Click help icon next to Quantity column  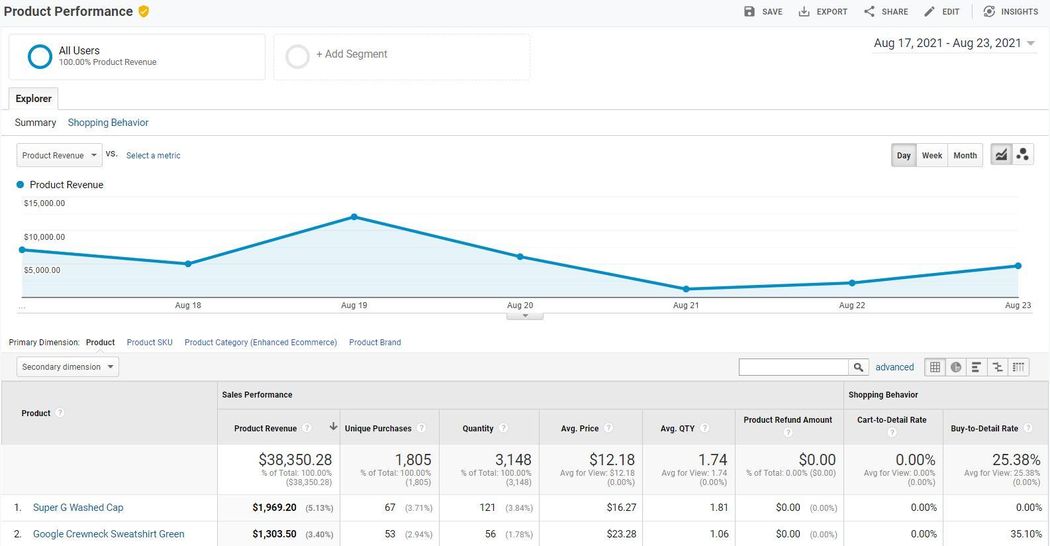coord(503,428)
